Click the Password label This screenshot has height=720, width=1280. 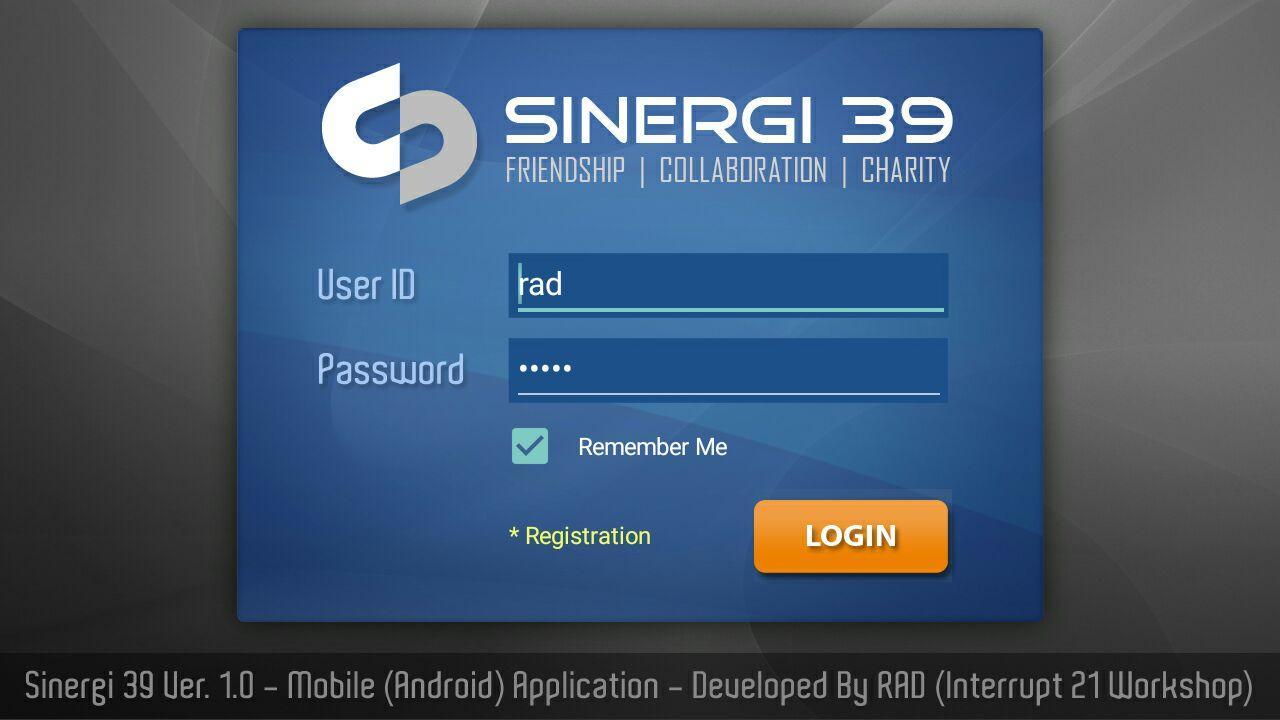(x=391, y=370)
